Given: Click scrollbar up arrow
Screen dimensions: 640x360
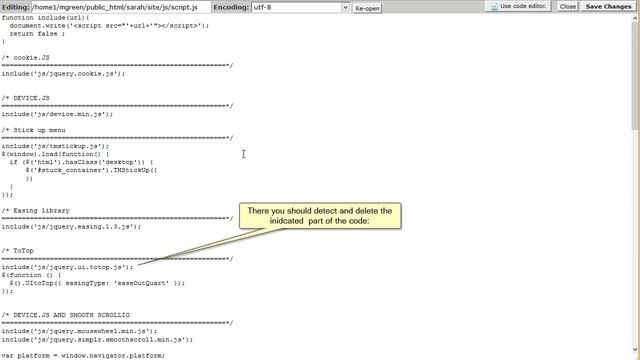Looking at the screenshot, I should (x=636, y=18).
